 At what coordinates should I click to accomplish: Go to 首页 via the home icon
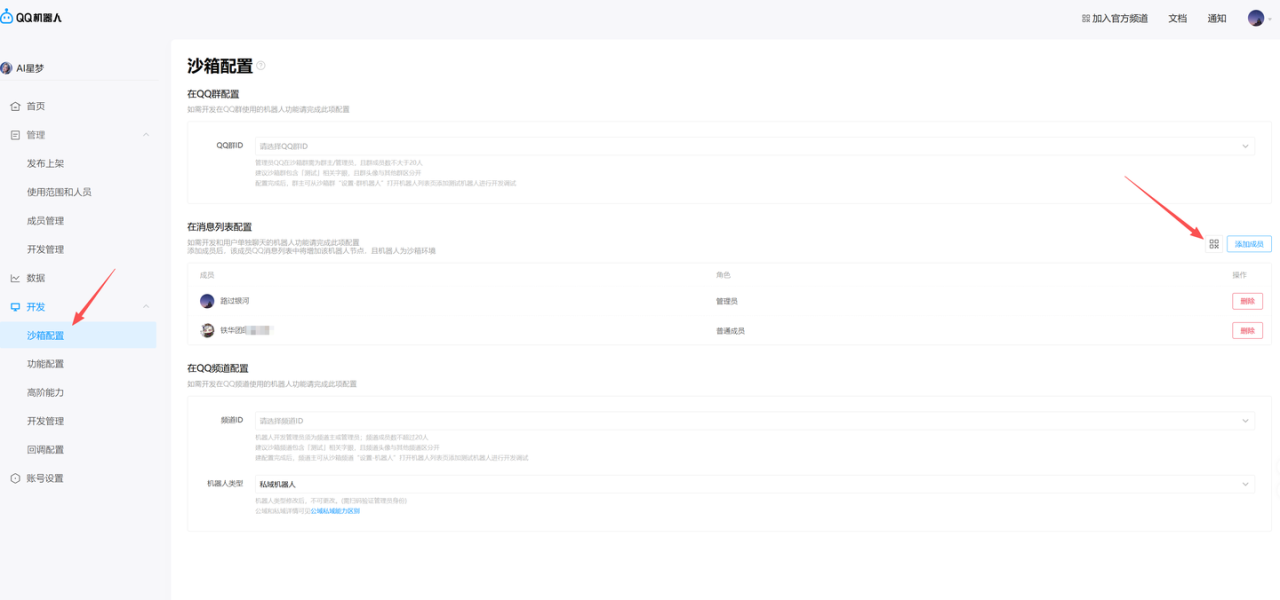(x=15, y=106)
